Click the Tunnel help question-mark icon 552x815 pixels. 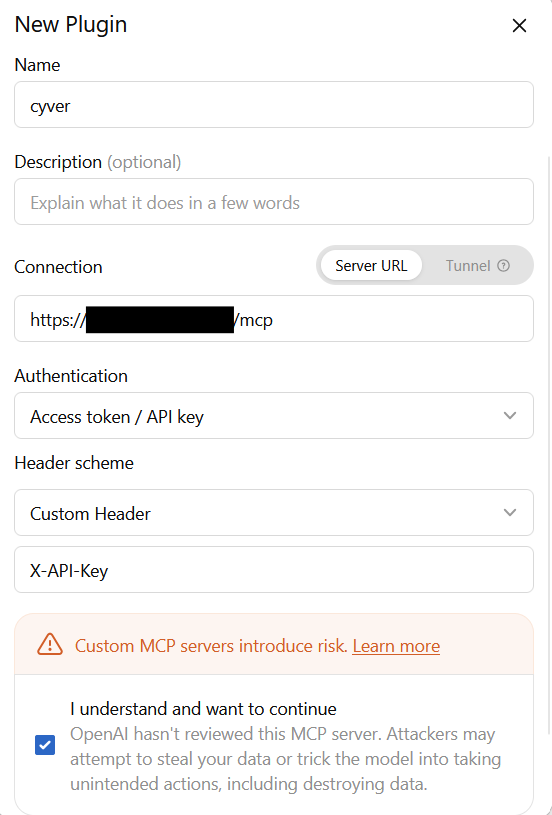pyautogui.click(x=503, y=266)
